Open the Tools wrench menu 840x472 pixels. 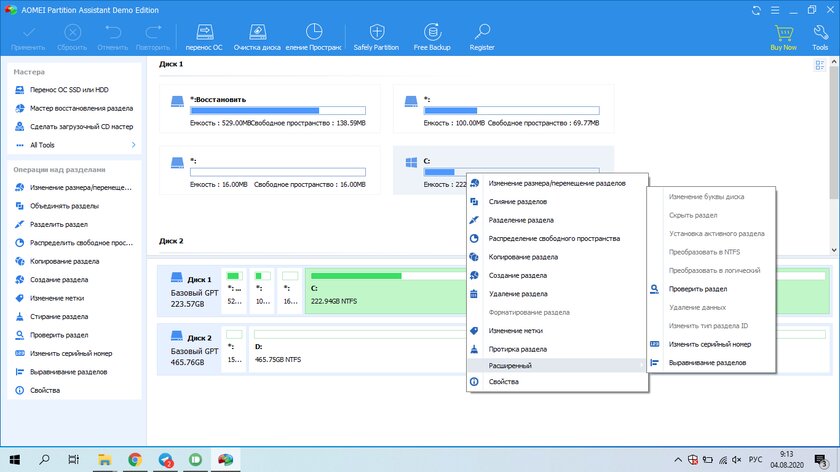pos(820,37)
